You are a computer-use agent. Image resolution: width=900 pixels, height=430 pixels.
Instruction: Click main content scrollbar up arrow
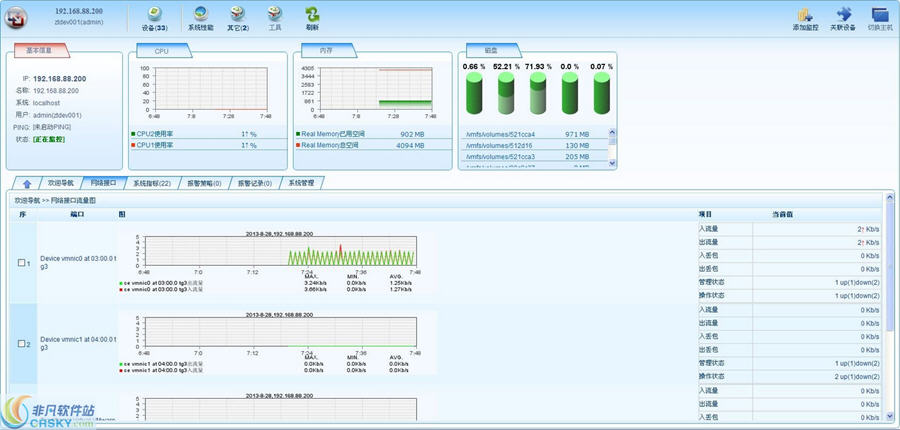[x=890, y=197]
